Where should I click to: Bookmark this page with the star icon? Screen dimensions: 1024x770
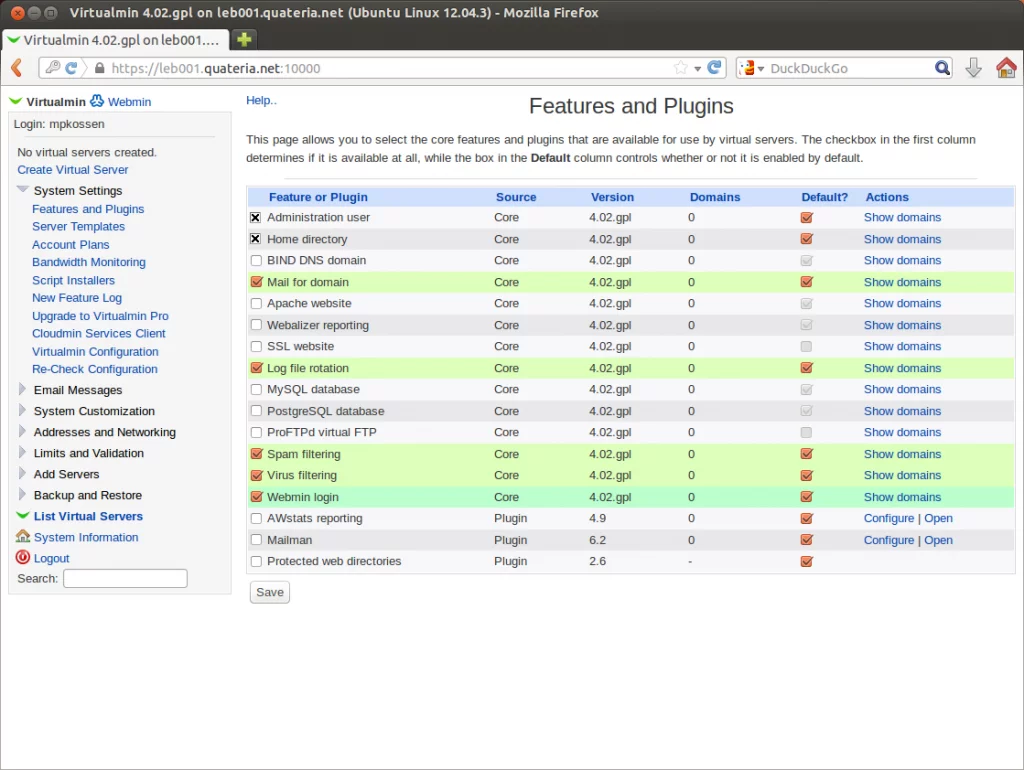click(680, 67)
